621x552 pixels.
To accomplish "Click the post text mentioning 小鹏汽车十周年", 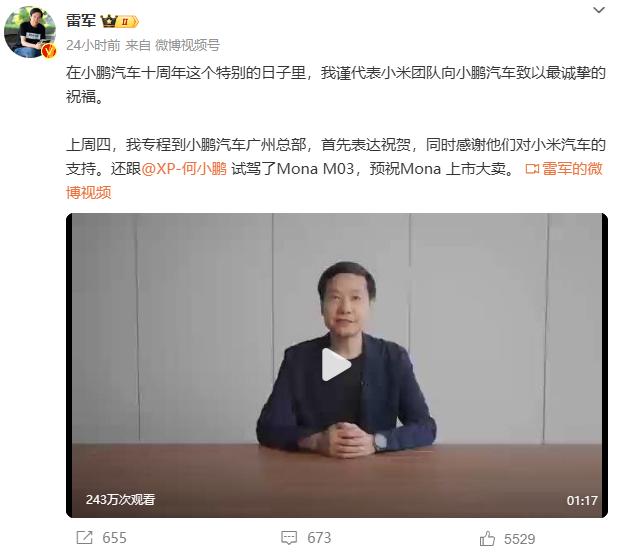I will click(336, 85).
